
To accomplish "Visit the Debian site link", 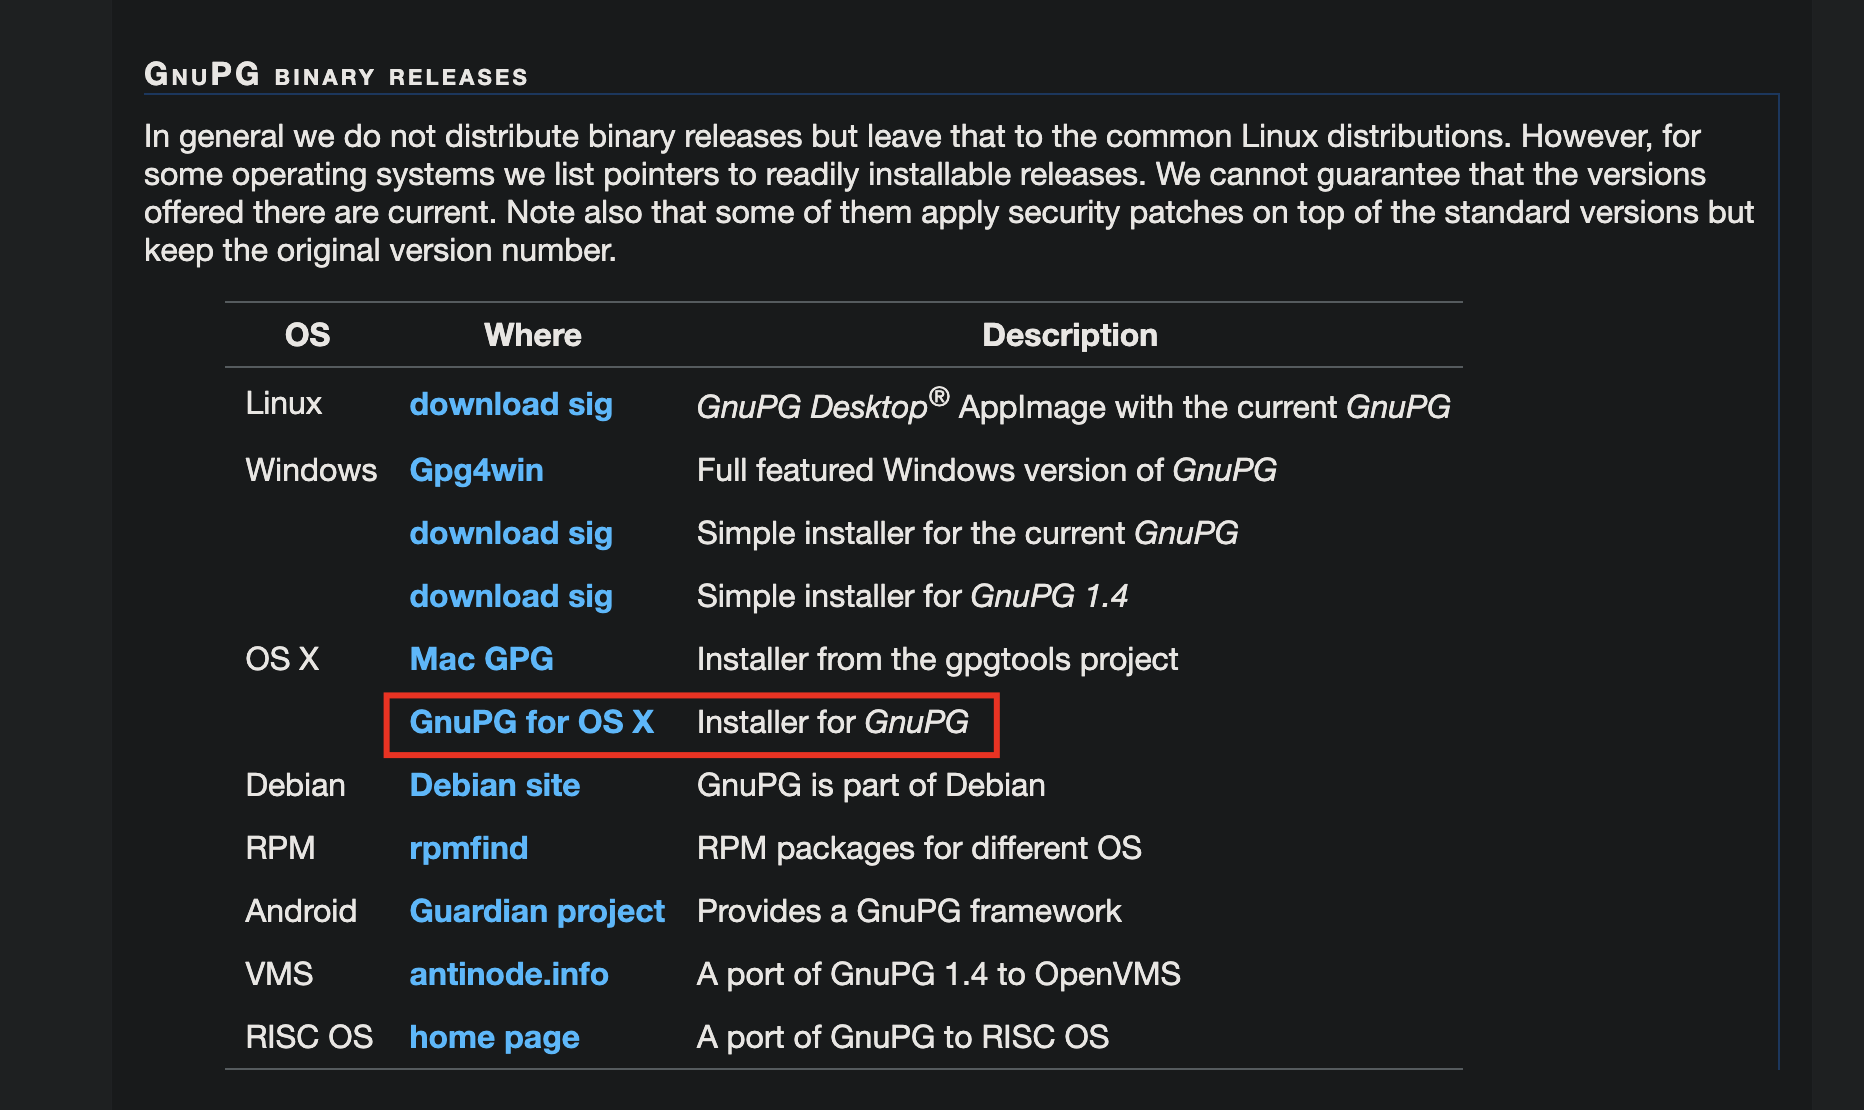I will (494, 786).
